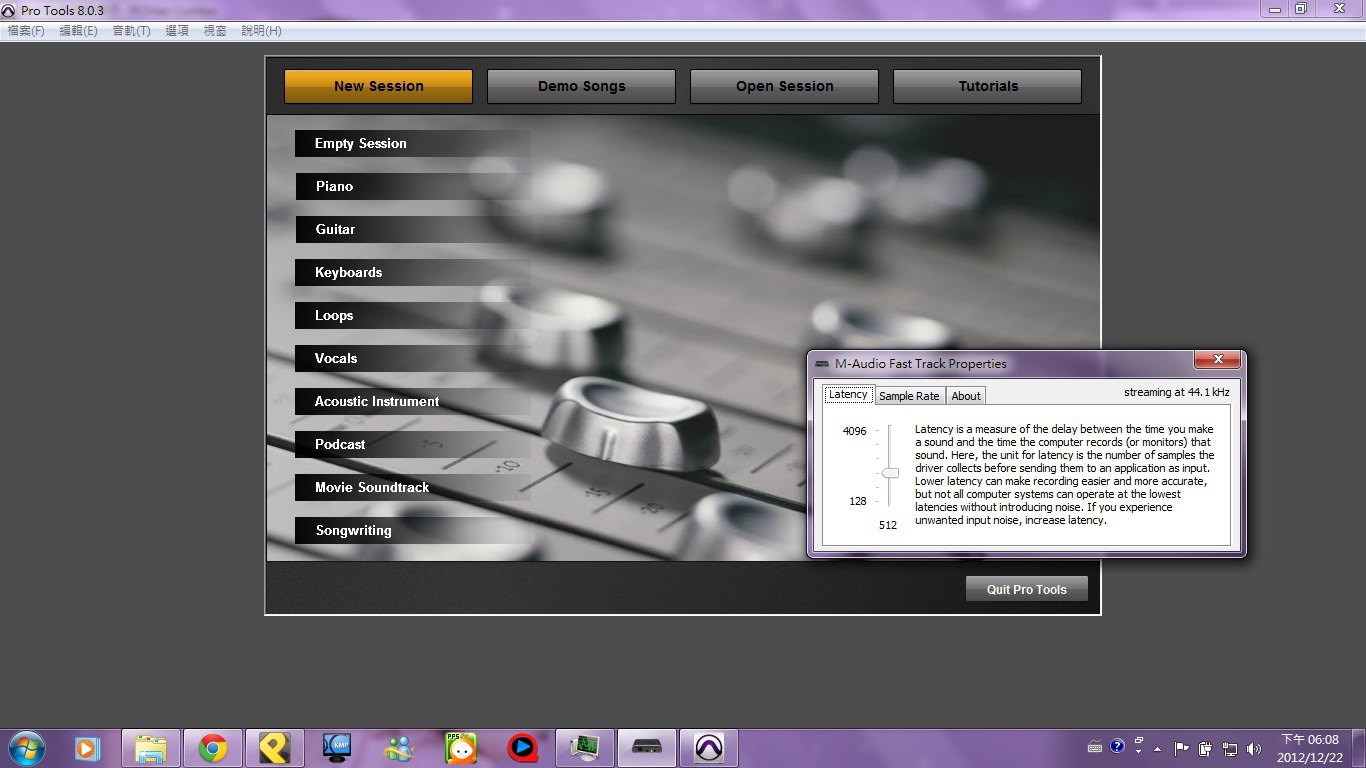Viewport: 1366px width, 768px height.
Task: Open Windows Explorer folder icon in taskbar
Action: pyautogui.click(x=151, y=748)
